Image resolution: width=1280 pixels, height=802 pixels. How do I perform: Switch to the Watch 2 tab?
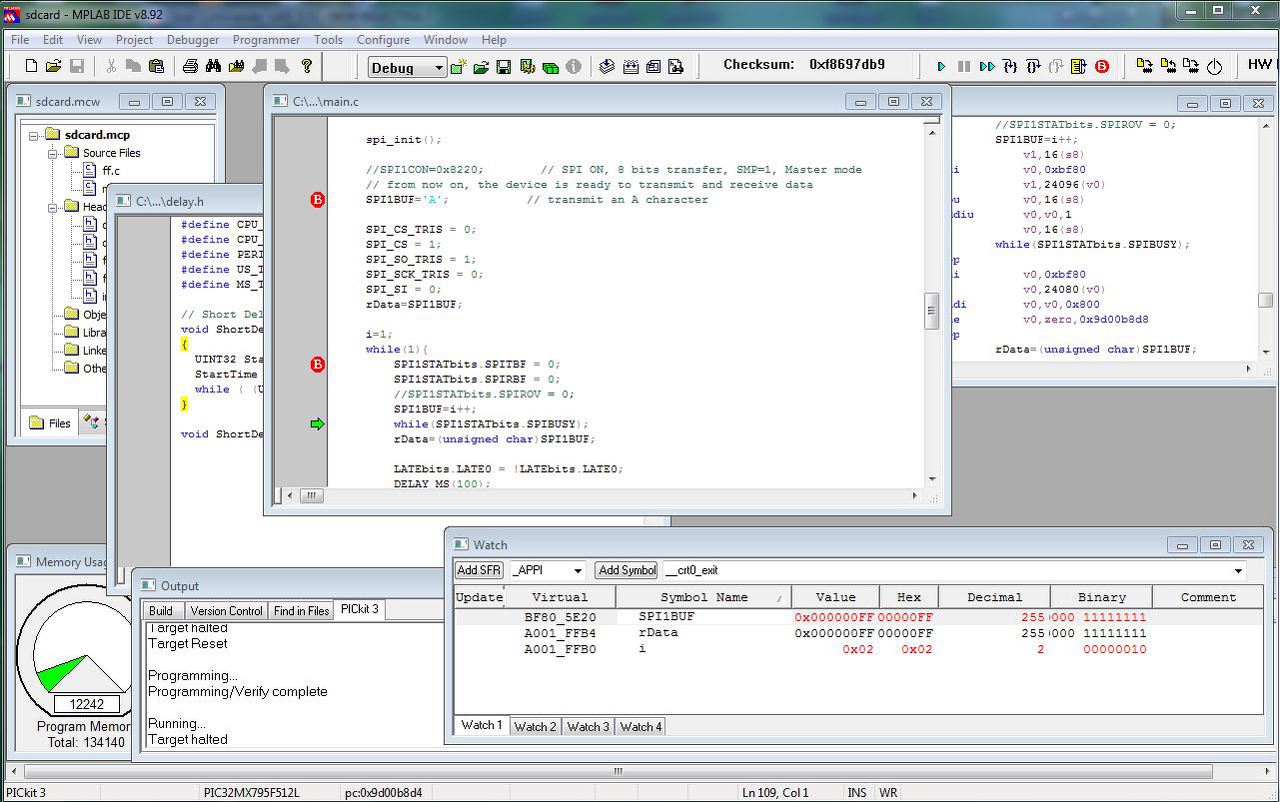535,727
